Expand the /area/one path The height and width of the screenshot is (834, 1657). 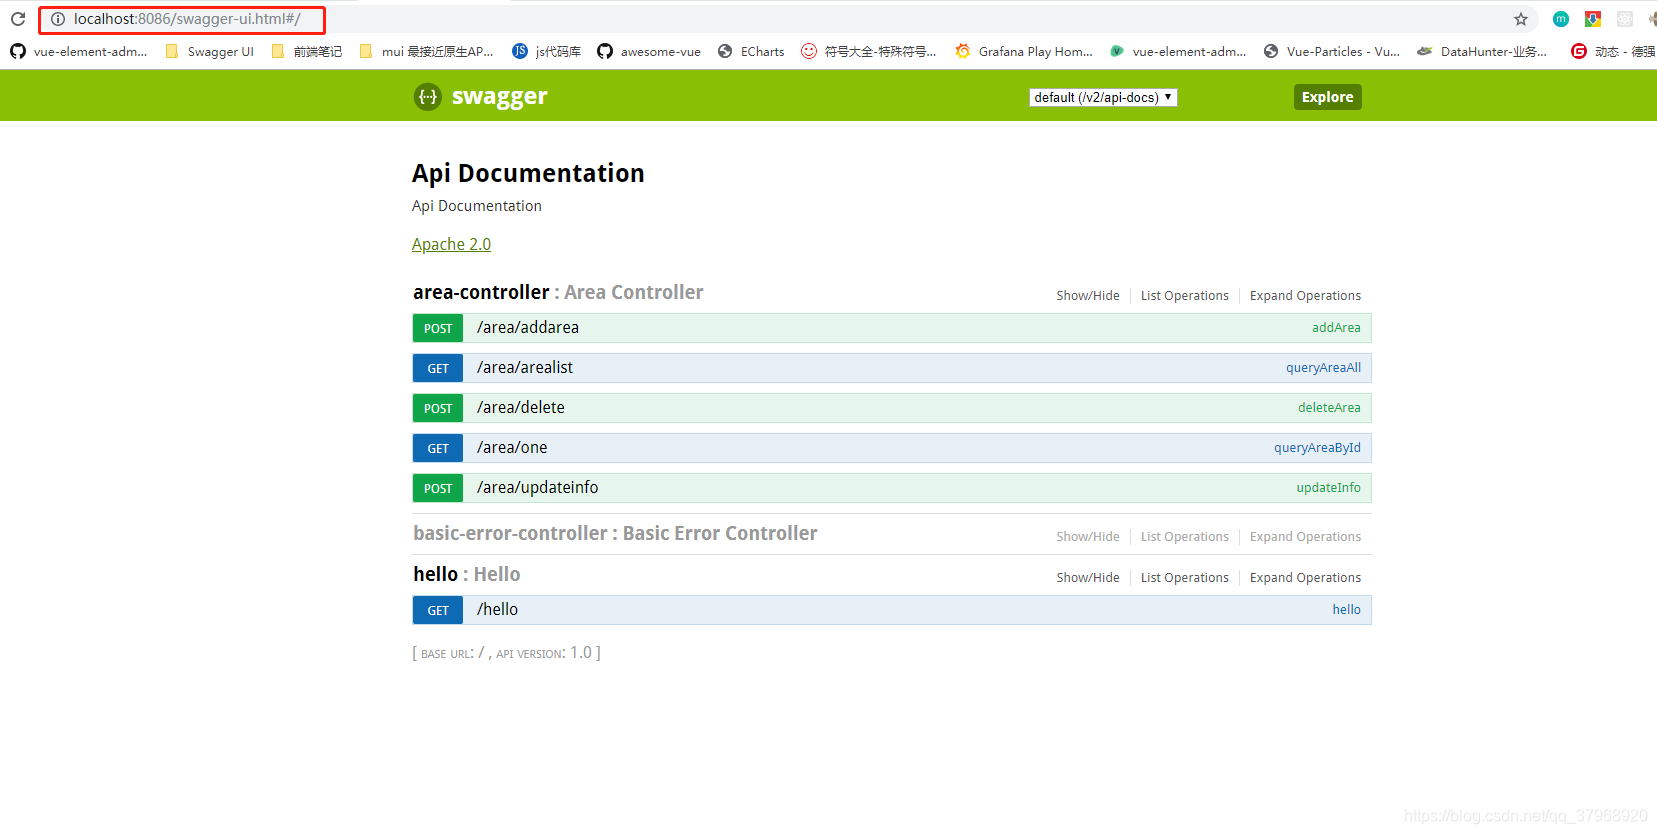[512, 448]
